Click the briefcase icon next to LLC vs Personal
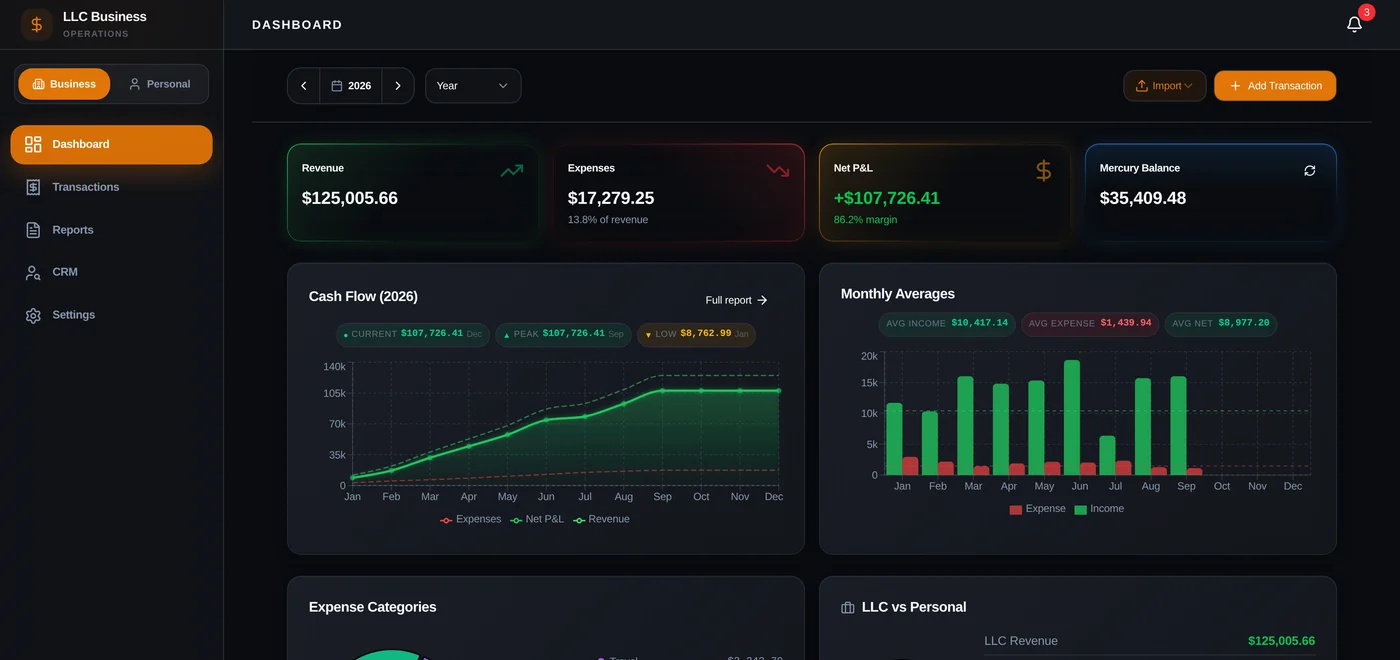 click(848, 607)
